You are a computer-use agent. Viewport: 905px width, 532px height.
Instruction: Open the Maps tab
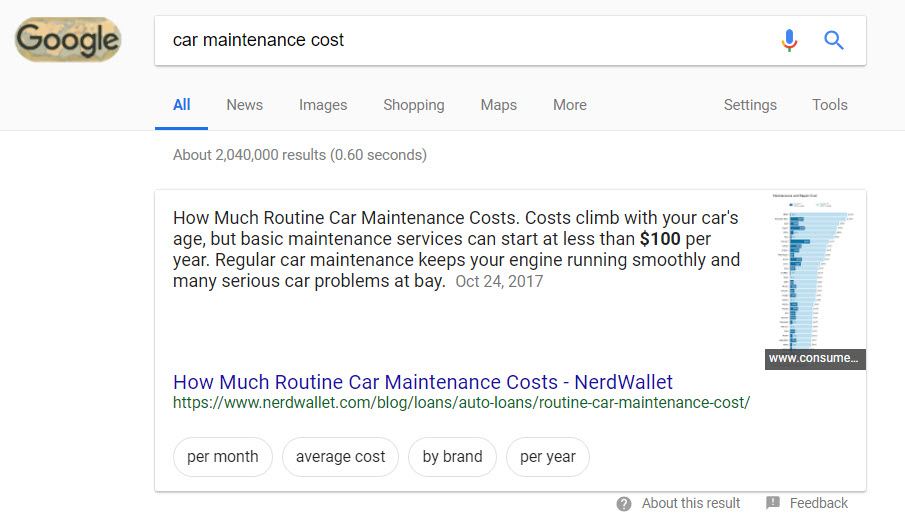498,105
